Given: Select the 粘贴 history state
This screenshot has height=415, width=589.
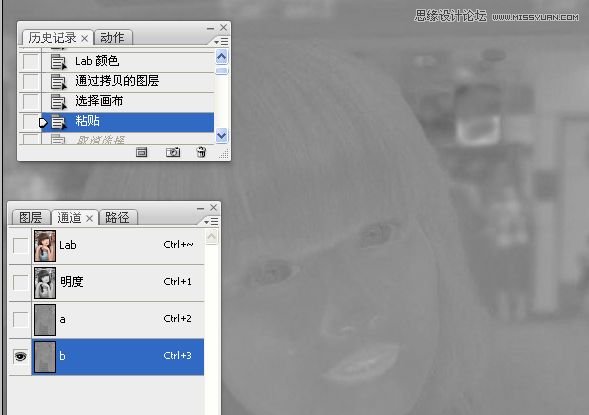Looking at the screenshot, I should click(x=128, y=122).
